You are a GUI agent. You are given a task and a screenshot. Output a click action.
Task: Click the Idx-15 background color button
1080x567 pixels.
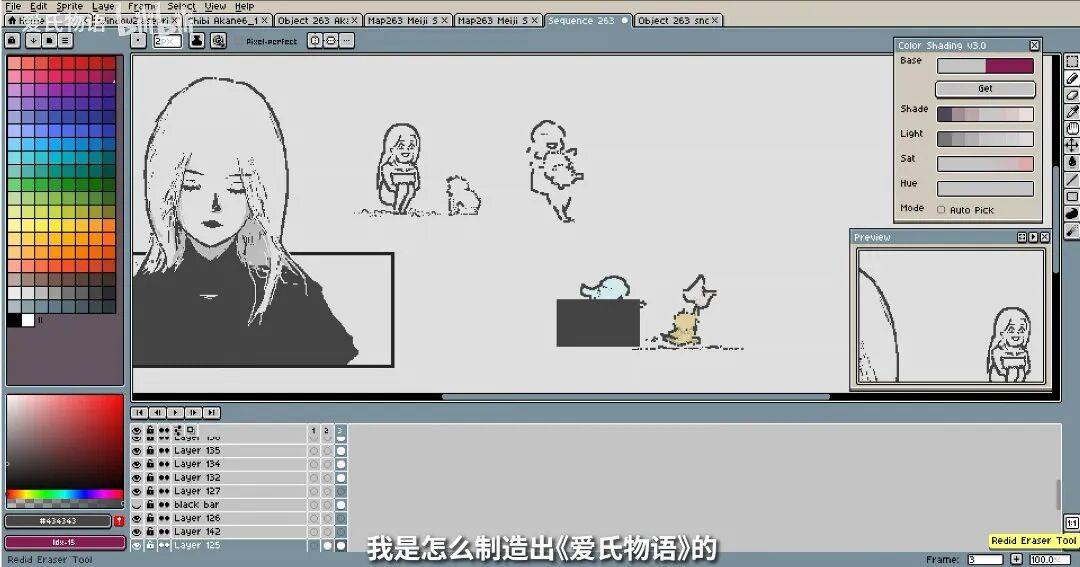(58, 542)
